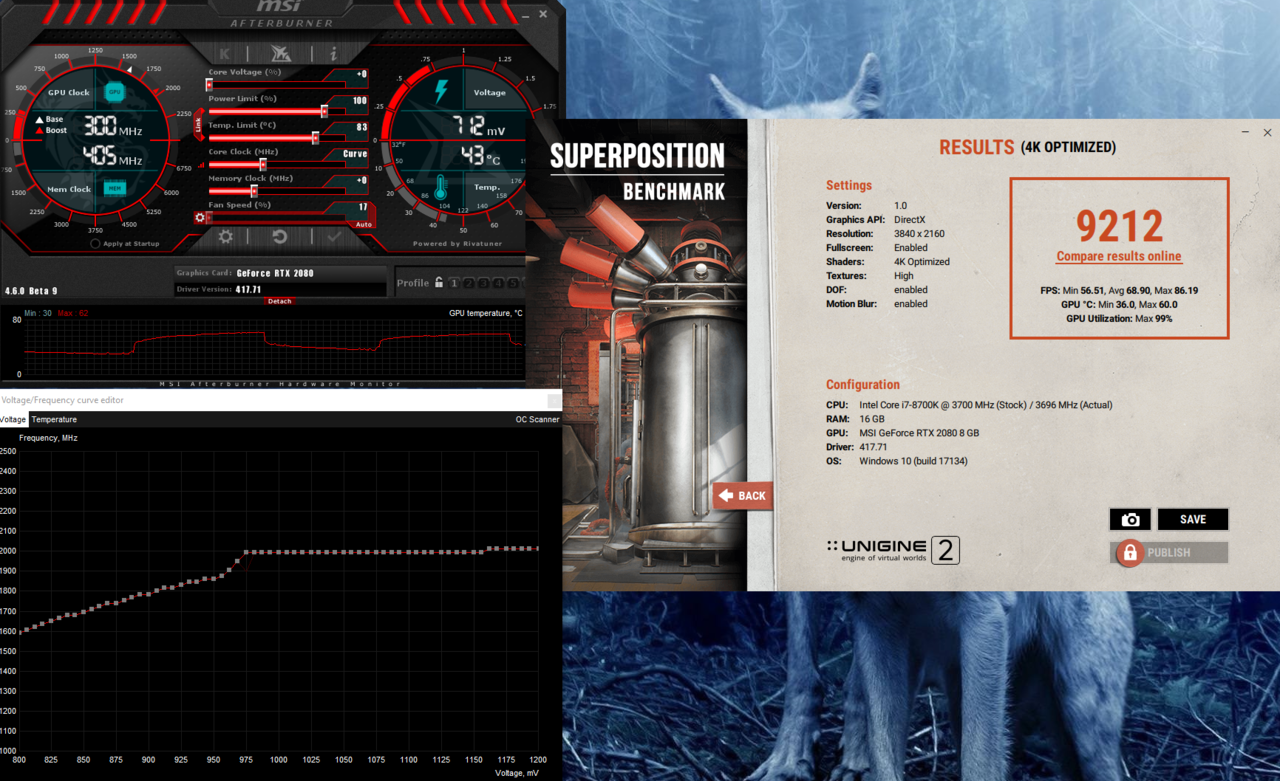The image size is (1280, 781).
Task: Click the thermometer temperature icon
Action: point(440,187)
